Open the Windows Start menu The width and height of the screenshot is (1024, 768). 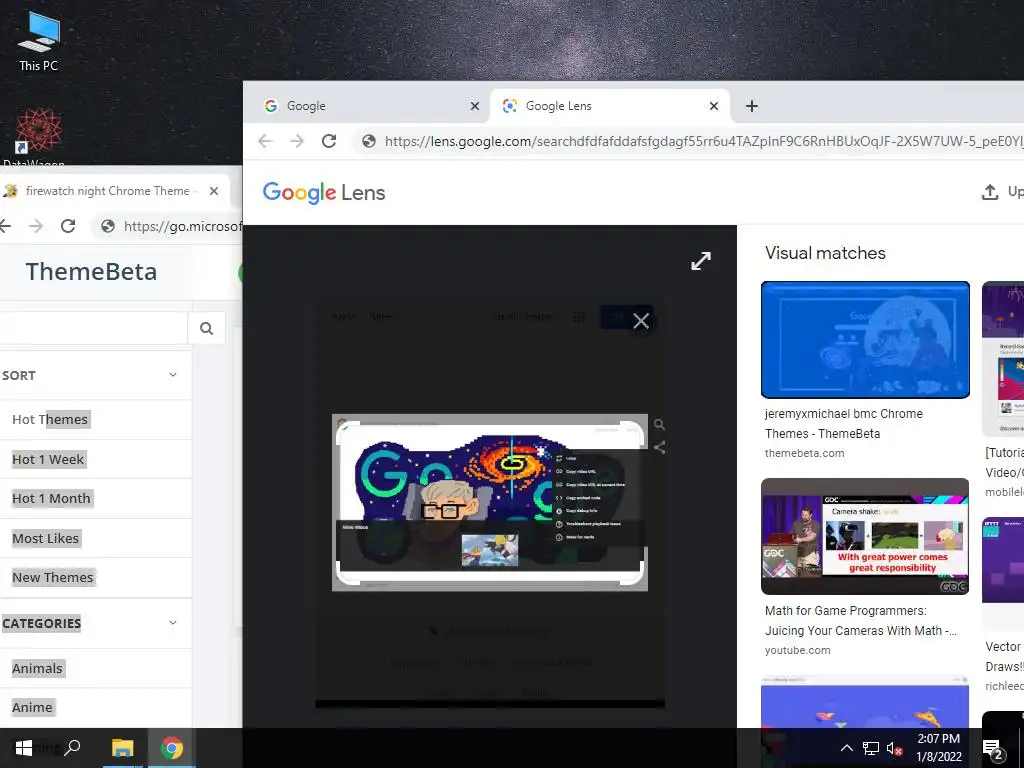tap(24, 748)
